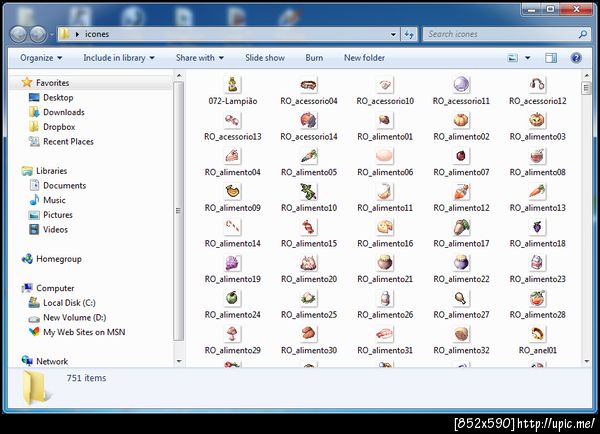Screen dimensions: 600x434
Task: Select the RO_alimento31 icon file
Action: click(x=385, y=334)
